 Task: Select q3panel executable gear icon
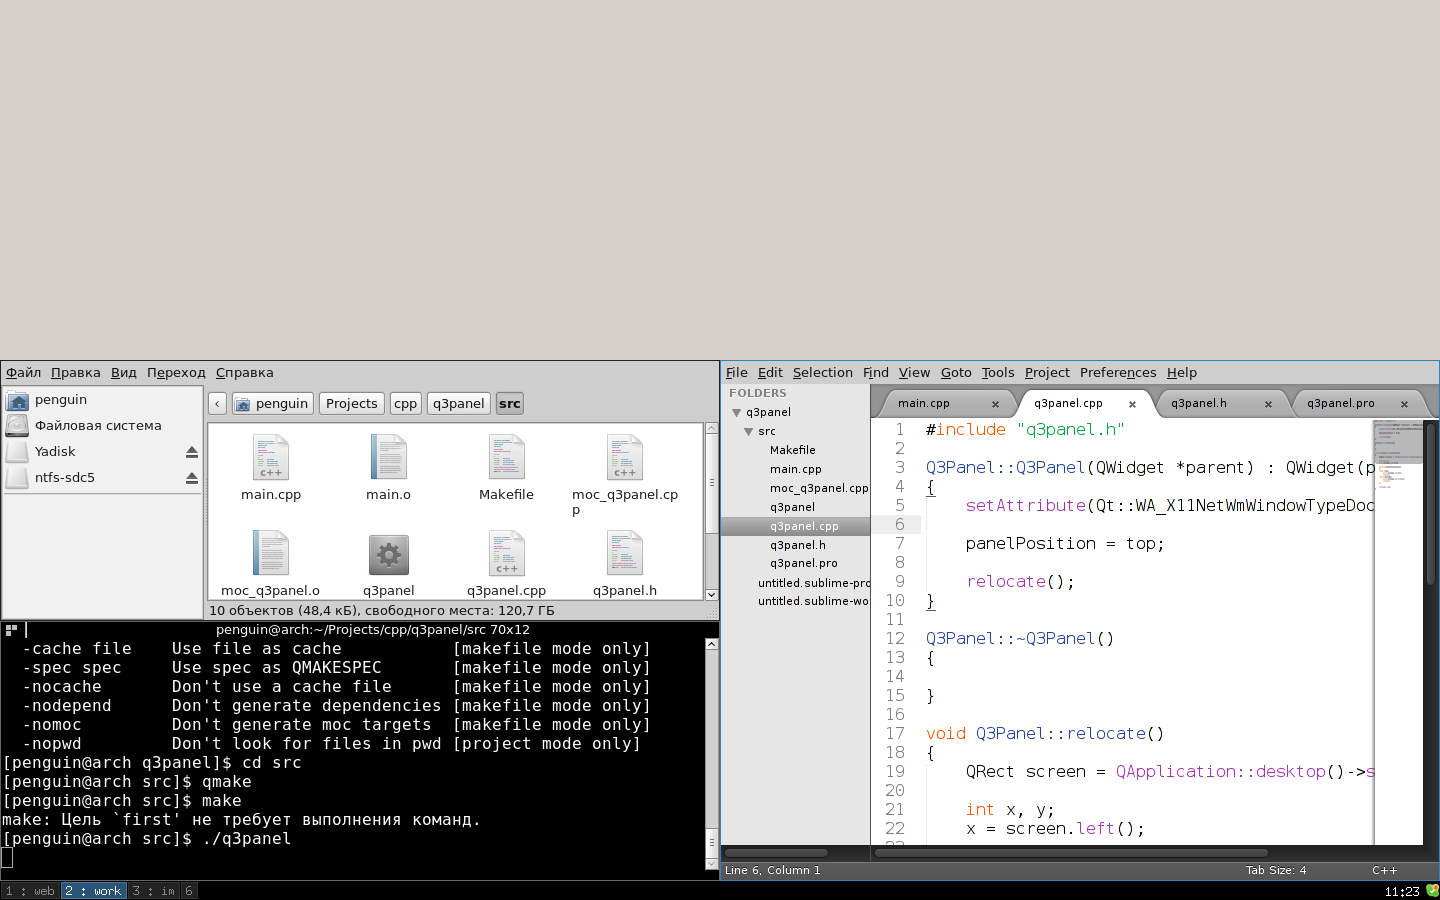pyautogui.click(x=389, y=553)
